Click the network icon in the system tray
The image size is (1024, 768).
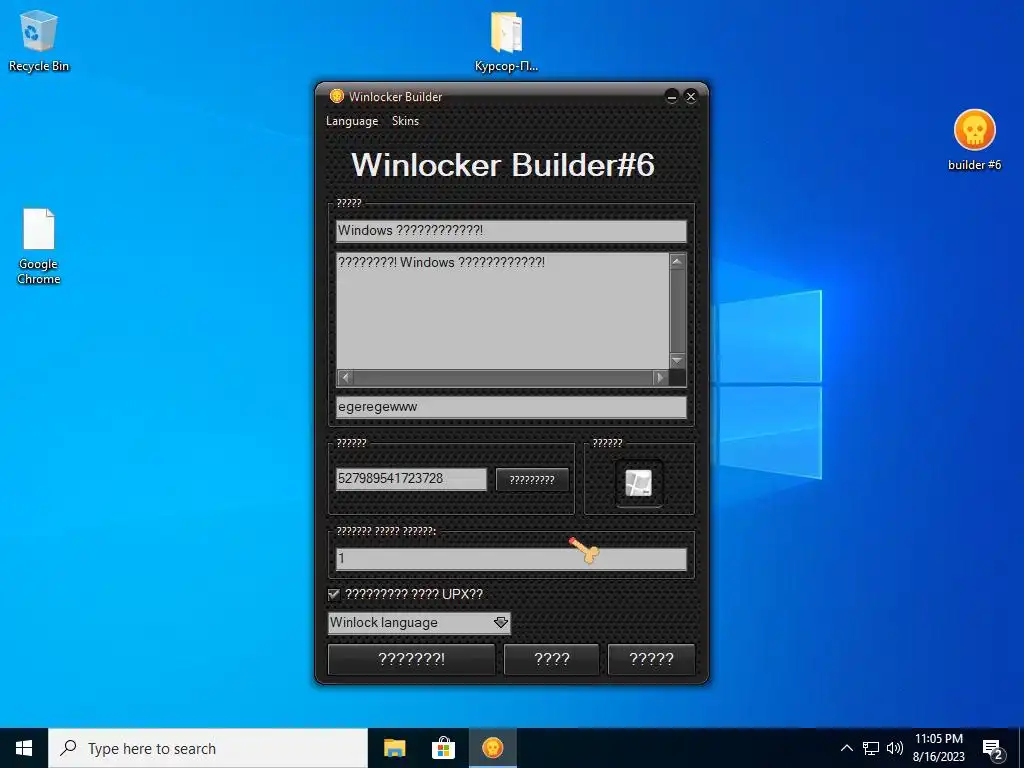pyautogui.click(x=871, y=748)
